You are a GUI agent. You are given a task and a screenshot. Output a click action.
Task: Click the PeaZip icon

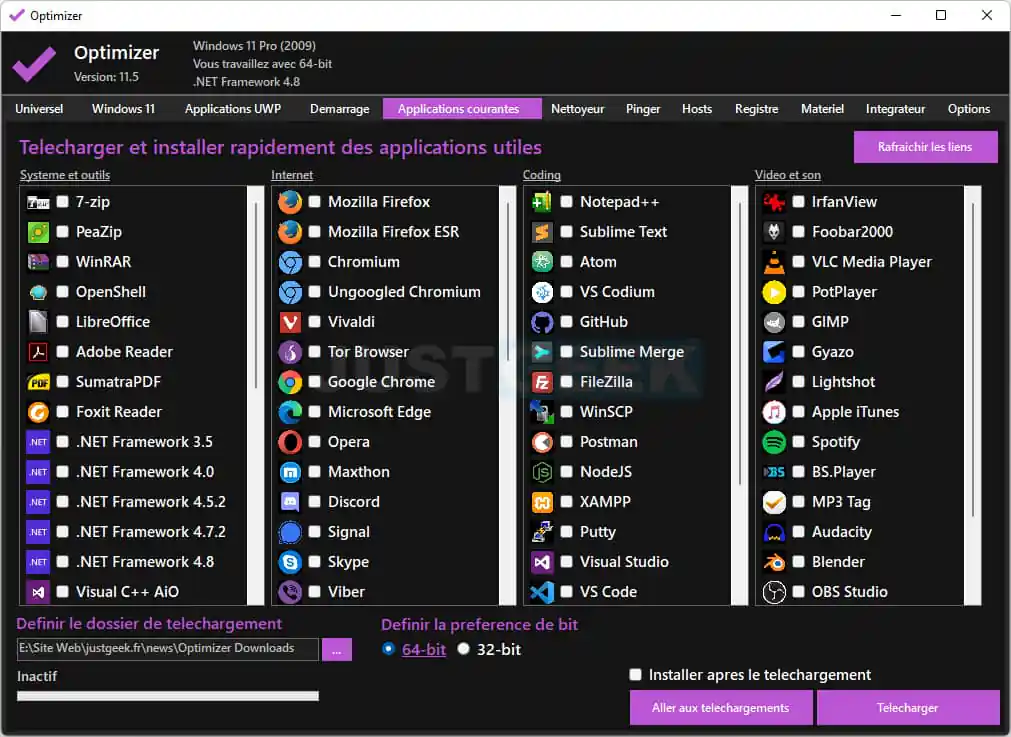(38, 232)
